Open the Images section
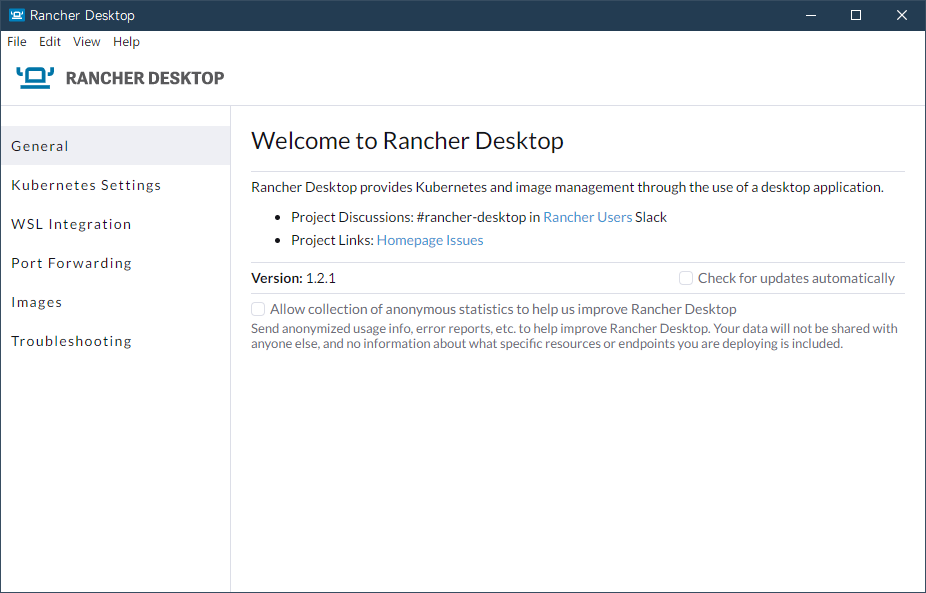 pos(115,302)
